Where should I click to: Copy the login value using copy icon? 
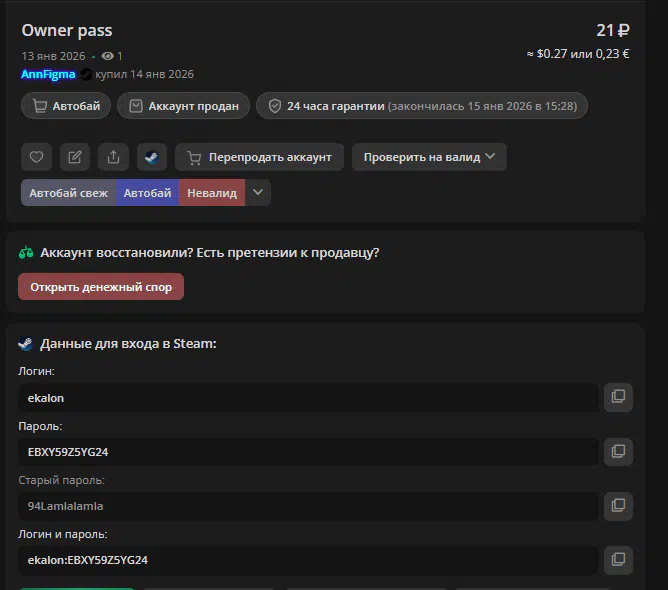[x=618, y=397]
